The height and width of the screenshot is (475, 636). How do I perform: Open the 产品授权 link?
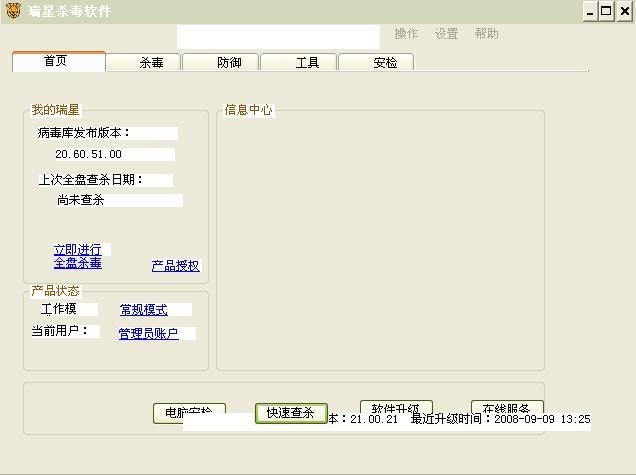click(x=176, y=266)
